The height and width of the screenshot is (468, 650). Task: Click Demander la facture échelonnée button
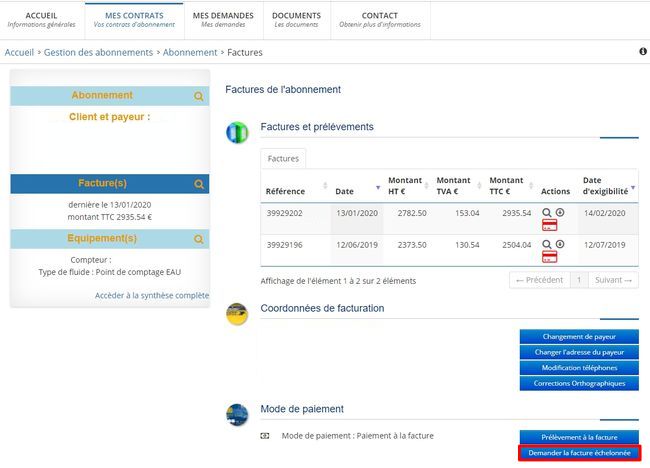click(579, 453)
